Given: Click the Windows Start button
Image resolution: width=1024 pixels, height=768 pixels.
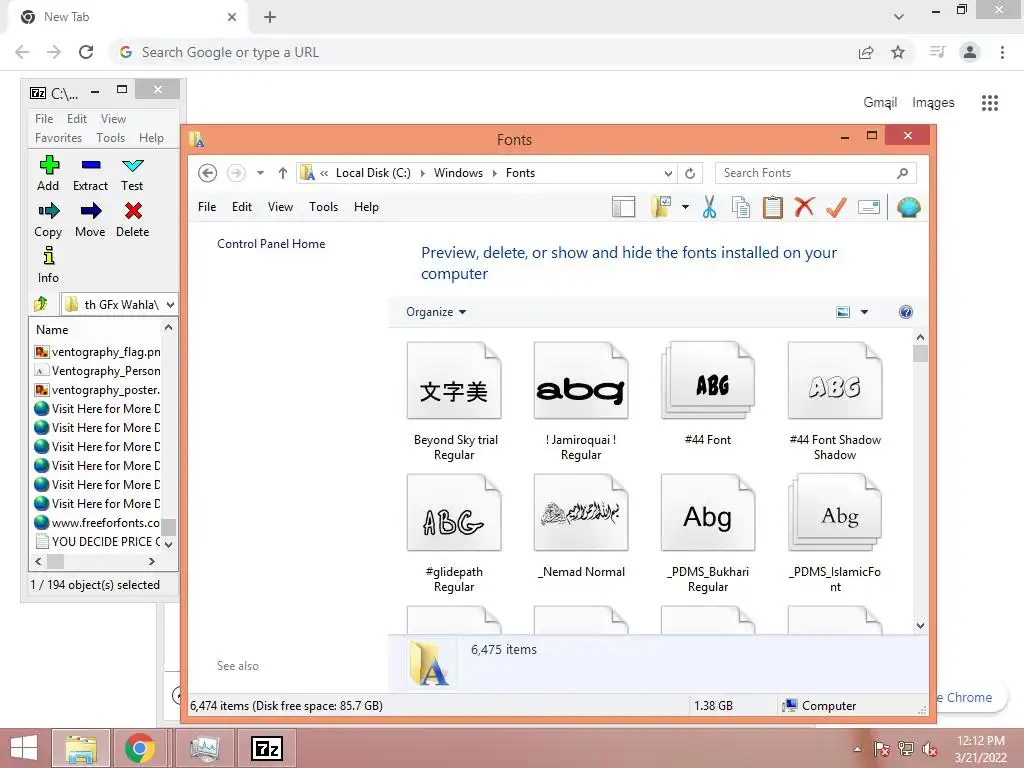Looking at the screenshot, I should pos(24,748).
